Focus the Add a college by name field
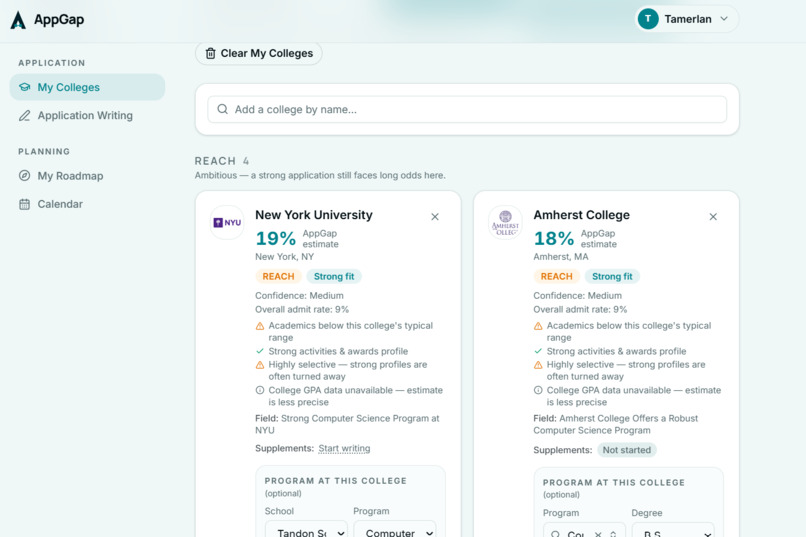Image resolution: width=806 pixels, height=537 pixels. 467,109
